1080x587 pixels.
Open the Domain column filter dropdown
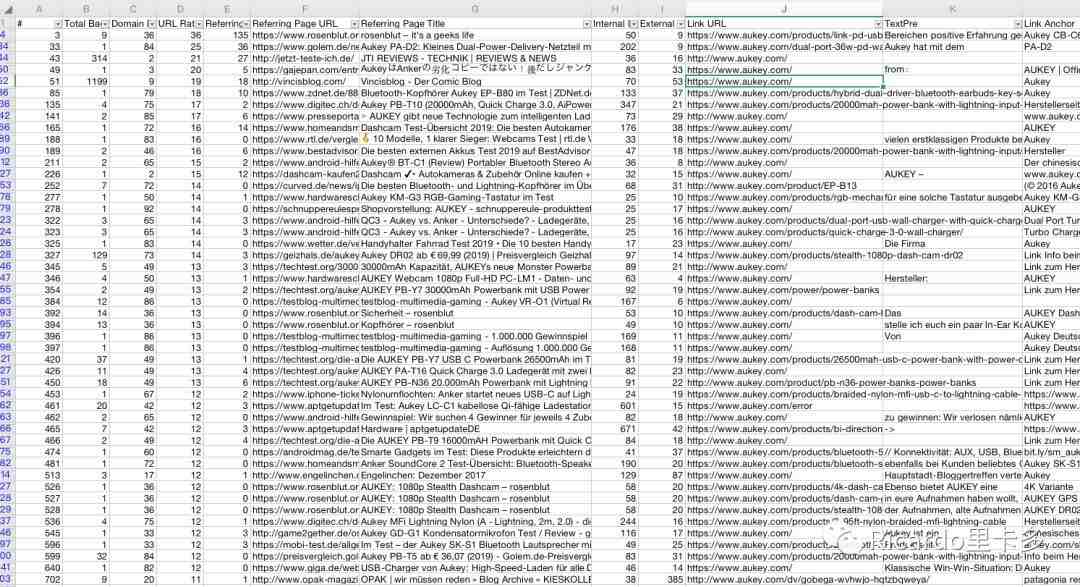pyautogui.click(x=150, y=24)
